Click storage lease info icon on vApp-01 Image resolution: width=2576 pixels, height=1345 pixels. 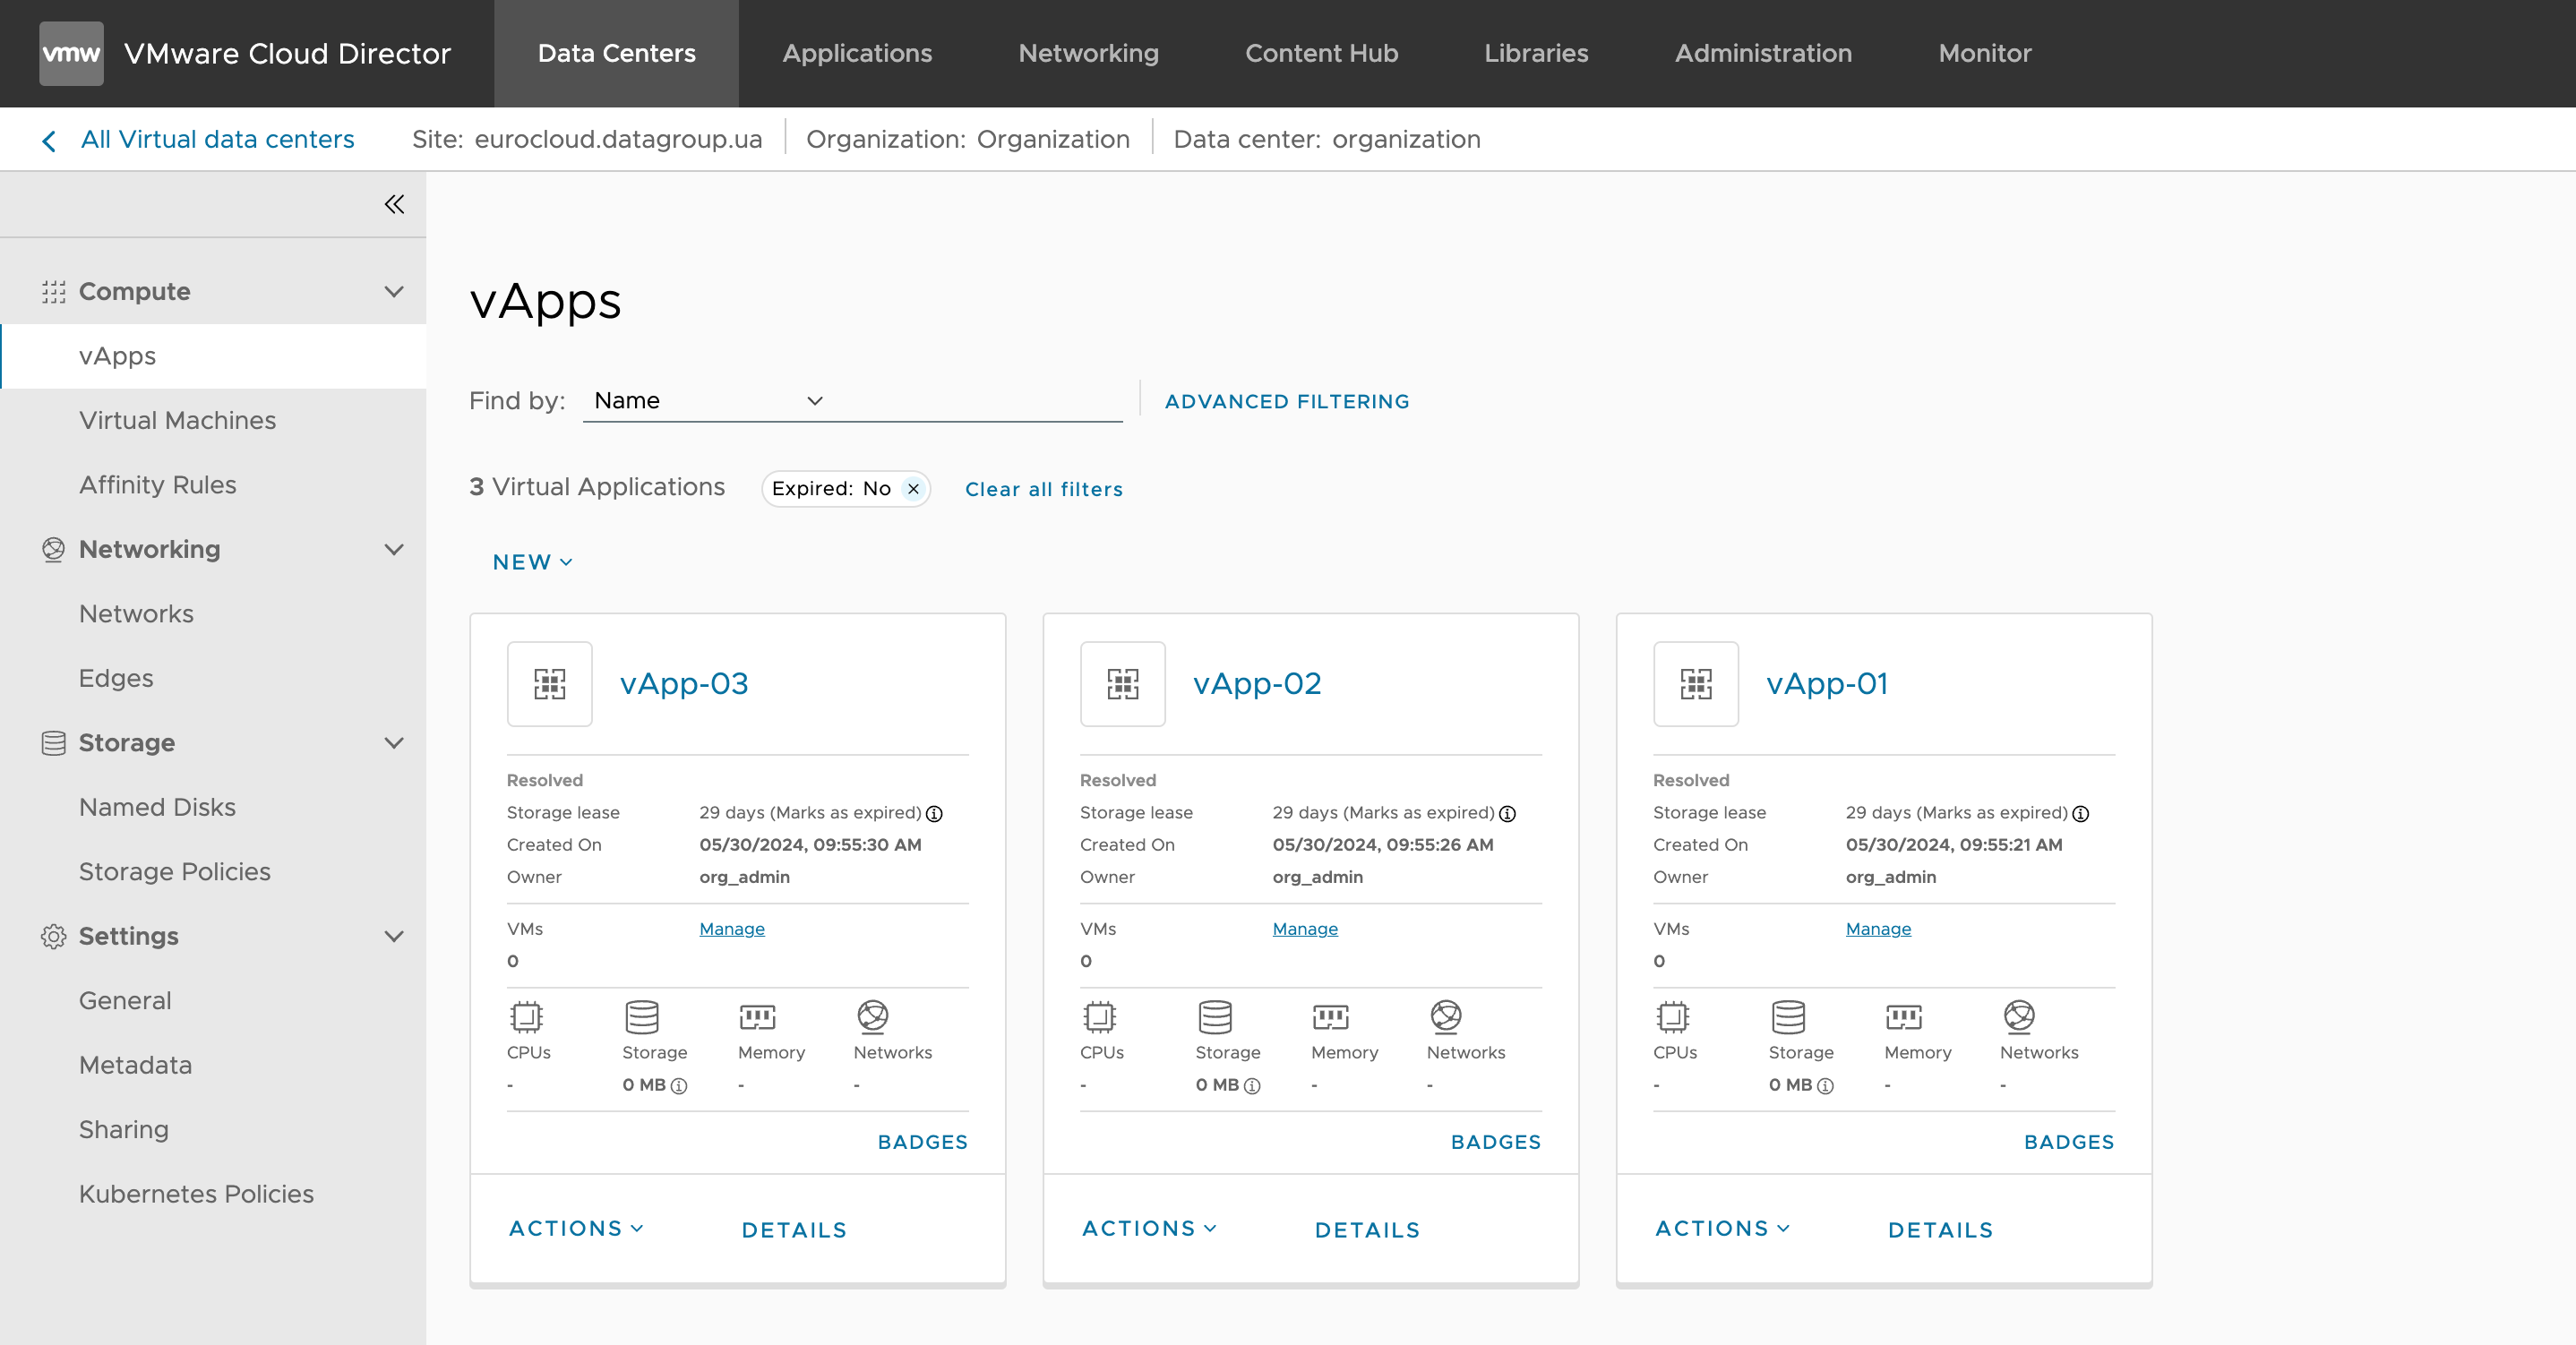[x=2080, y=814]
